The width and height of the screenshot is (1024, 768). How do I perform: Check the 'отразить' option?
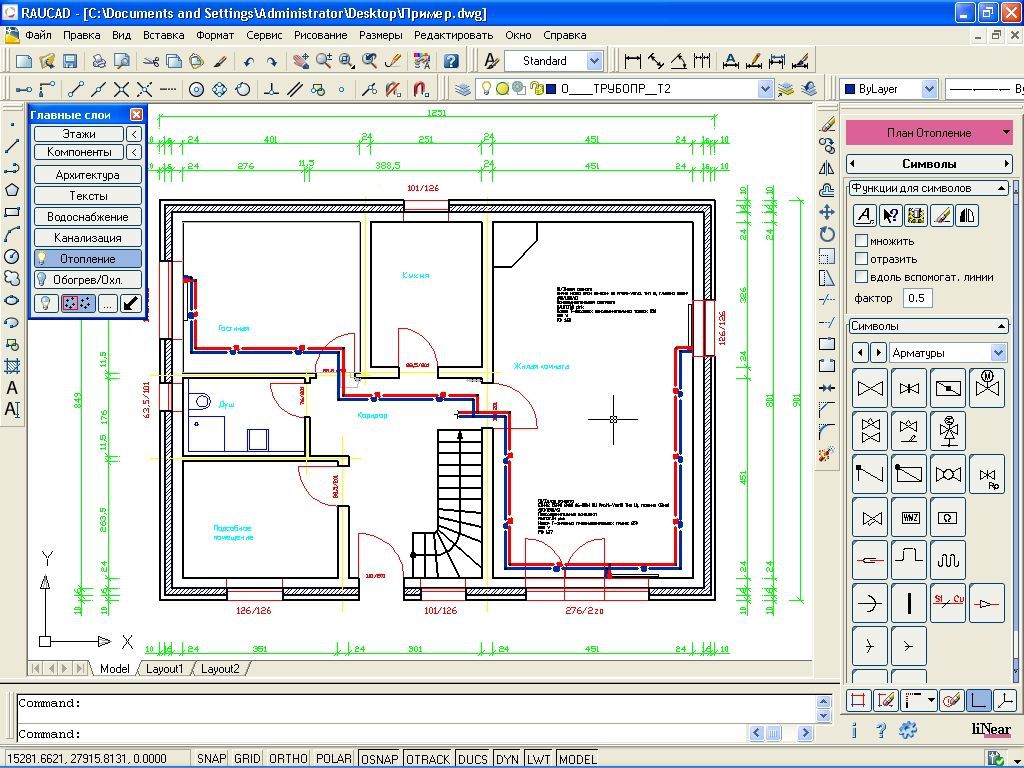point(861,259)
